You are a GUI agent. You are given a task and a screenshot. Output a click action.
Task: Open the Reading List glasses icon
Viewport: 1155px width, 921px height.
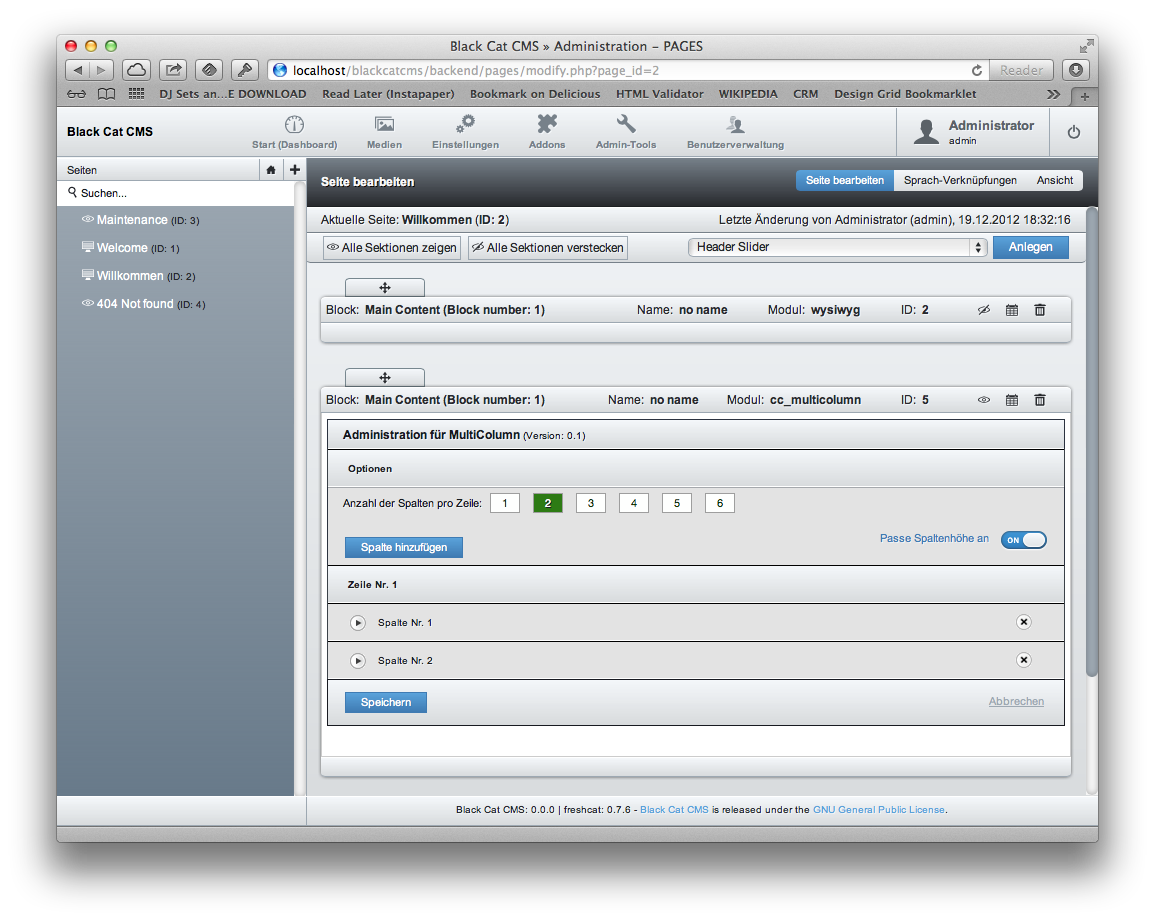click(76, 94)
